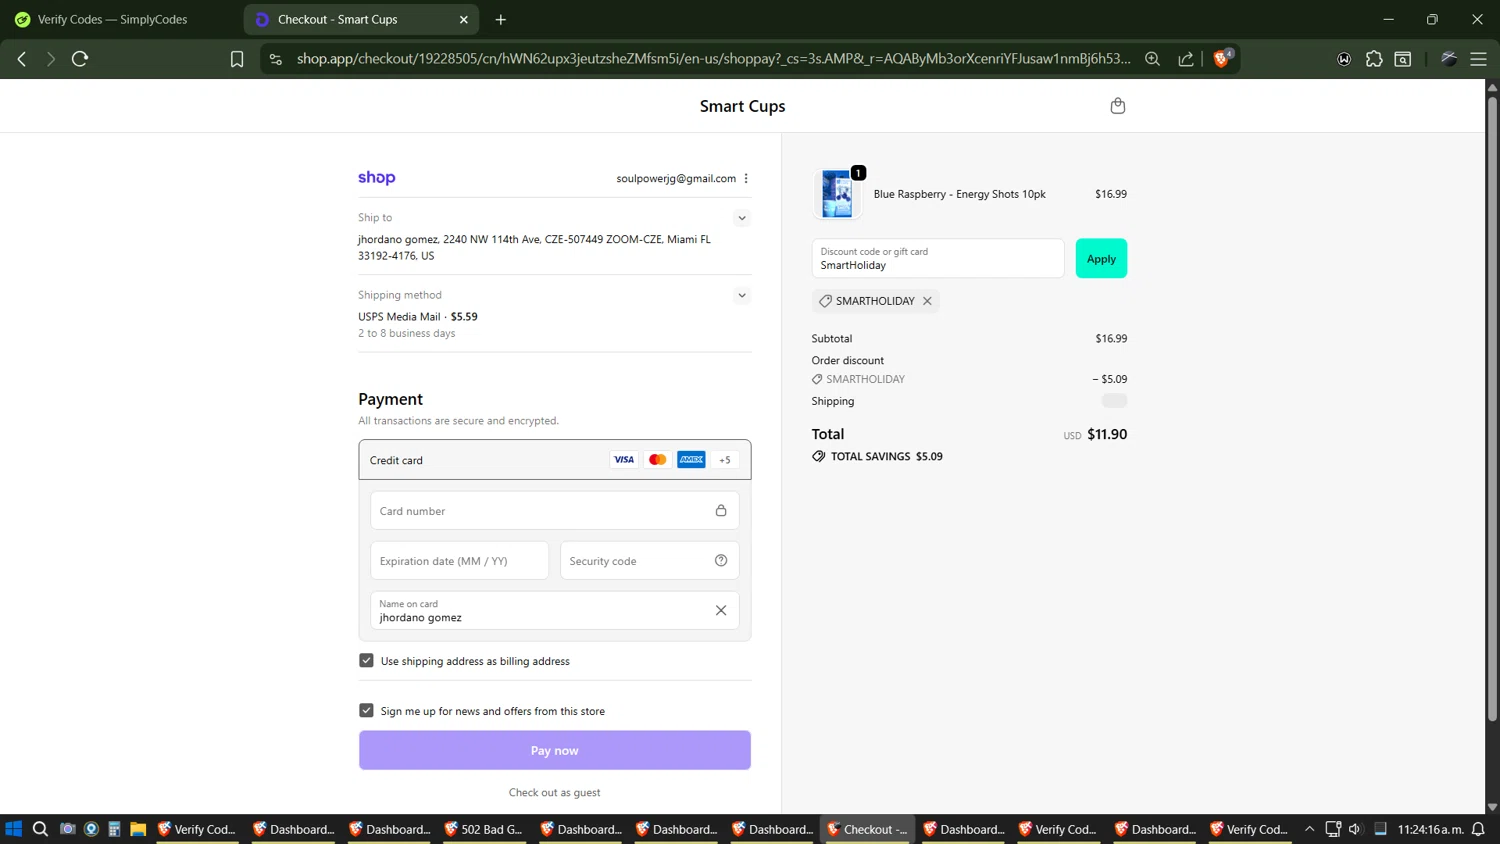Open the shopping bag icon in header

[x=1117, y=106]
